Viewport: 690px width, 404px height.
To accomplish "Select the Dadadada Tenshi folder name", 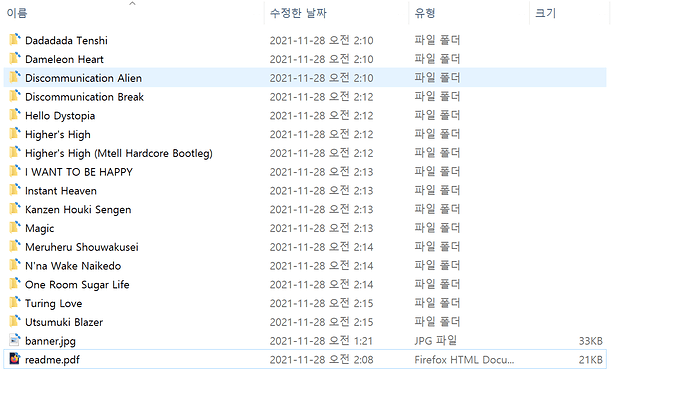I will pyautogui.click(x=66, y=40).
